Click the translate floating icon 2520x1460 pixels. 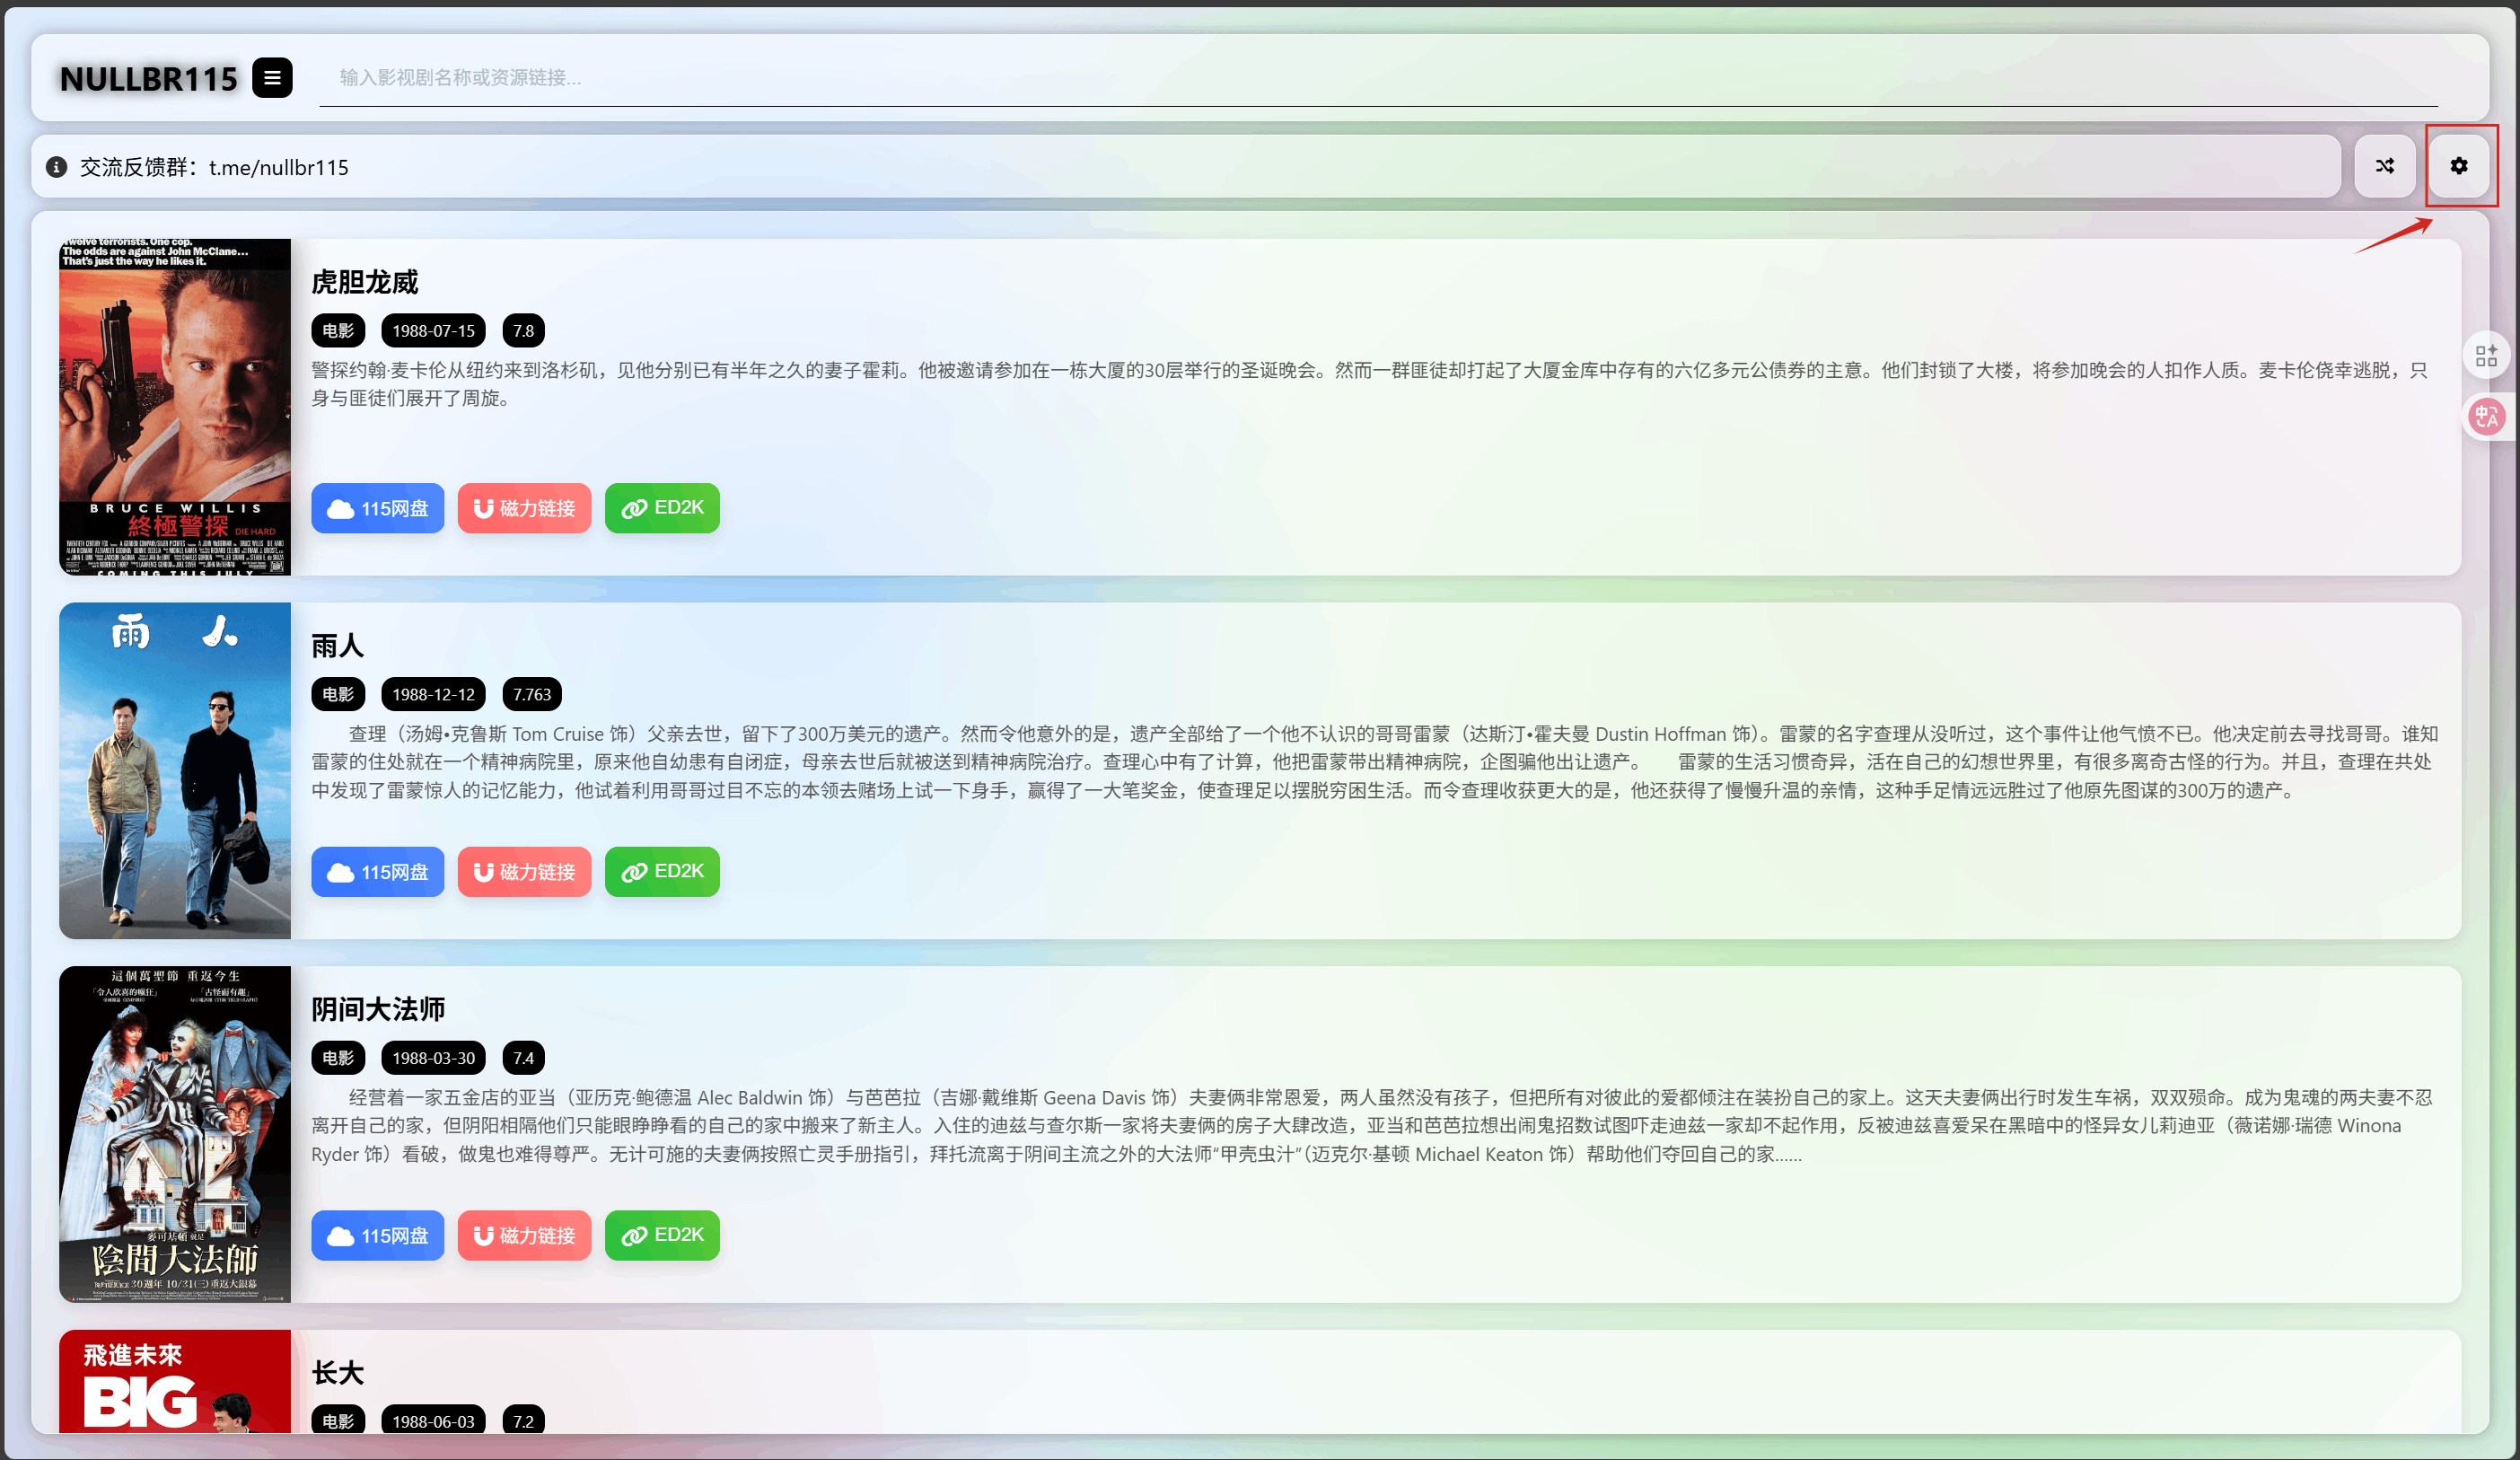coord(2486,417)
